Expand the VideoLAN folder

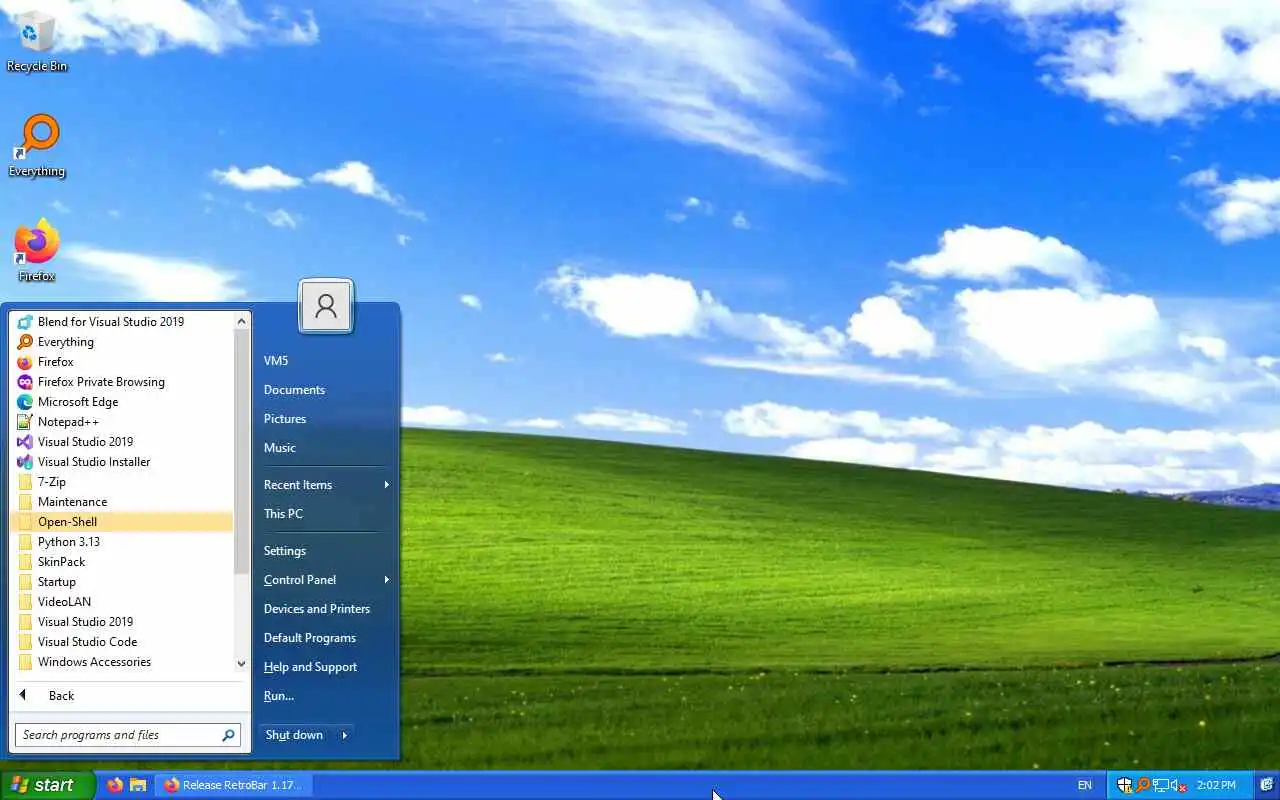pos(122,602)
